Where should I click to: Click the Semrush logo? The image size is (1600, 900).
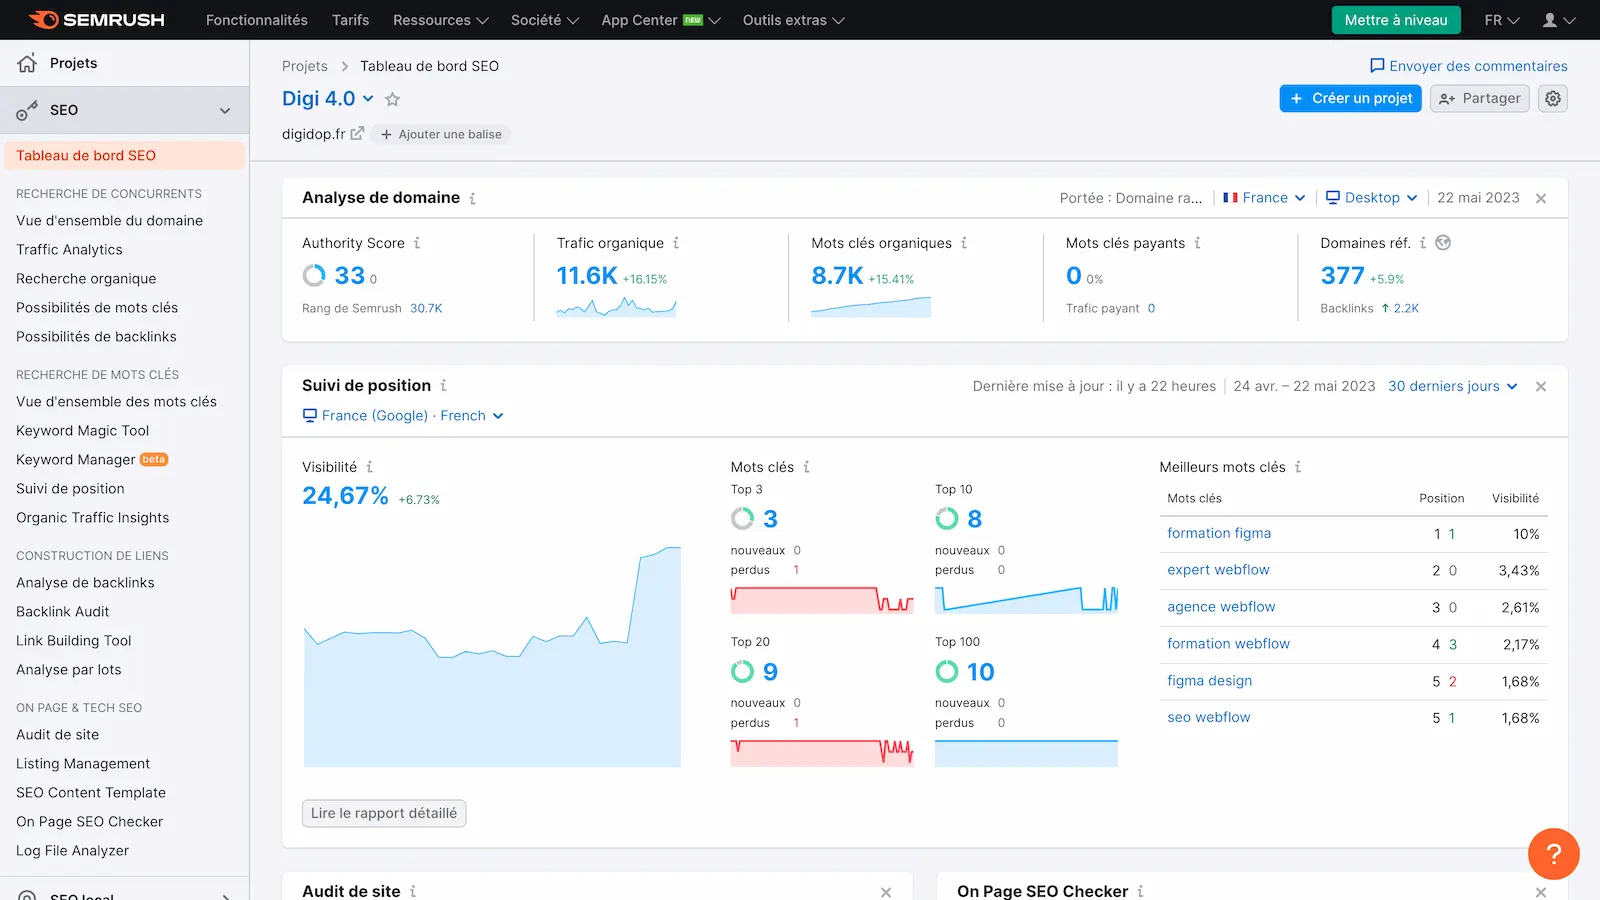pos(97,20)
